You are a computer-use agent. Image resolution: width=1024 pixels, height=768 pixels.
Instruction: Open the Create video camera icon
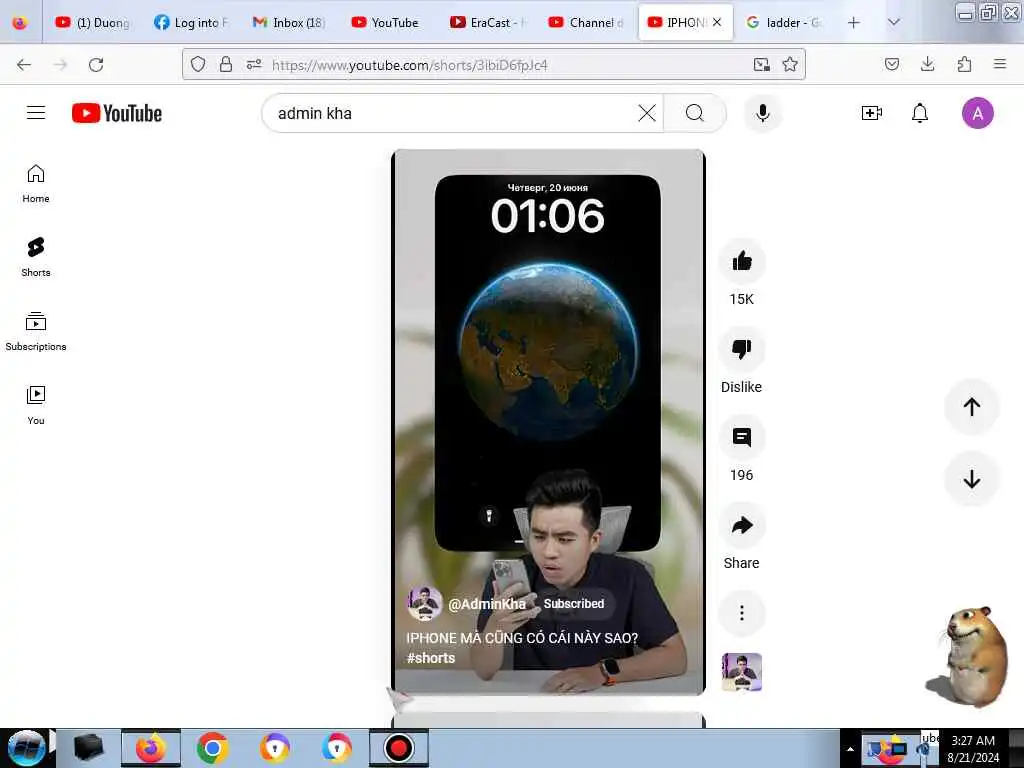pos(872,113)
